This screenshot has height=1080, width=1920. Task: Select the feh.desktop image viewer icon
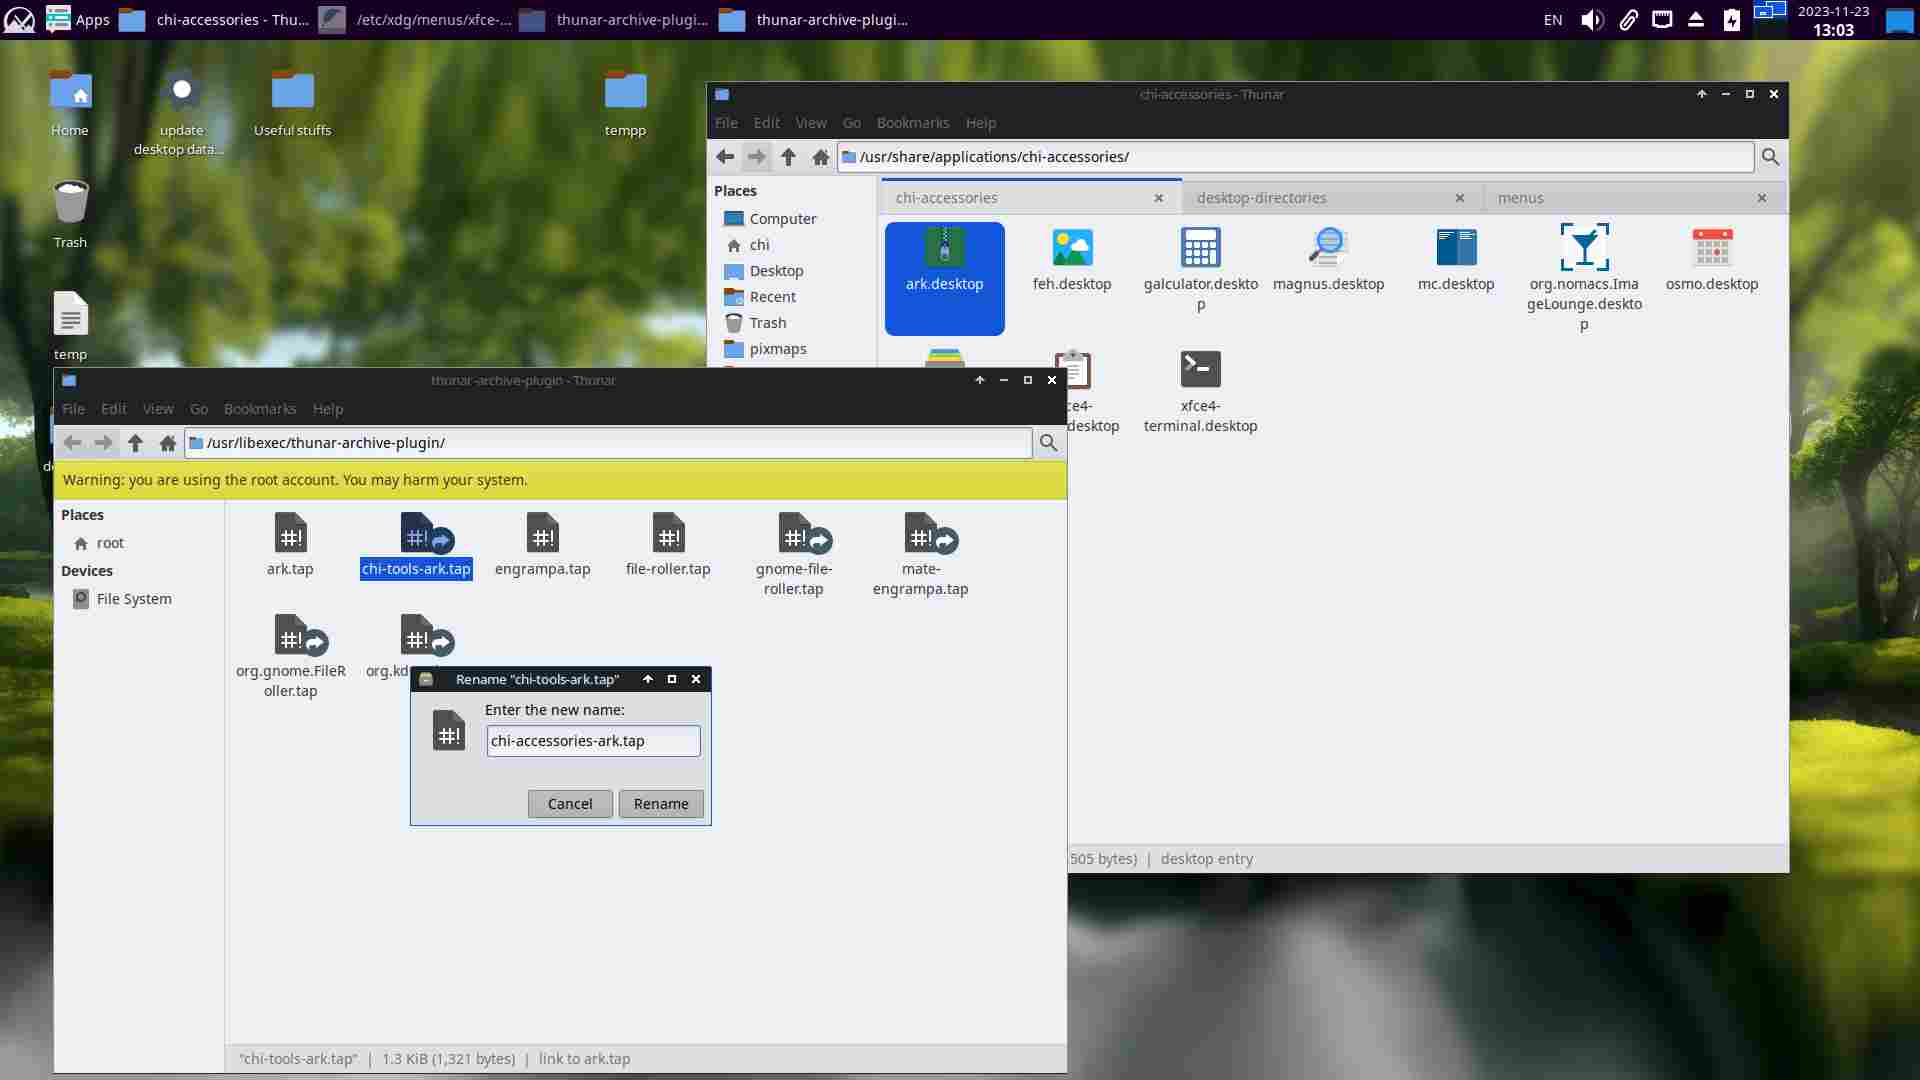tap(1072, 248)
